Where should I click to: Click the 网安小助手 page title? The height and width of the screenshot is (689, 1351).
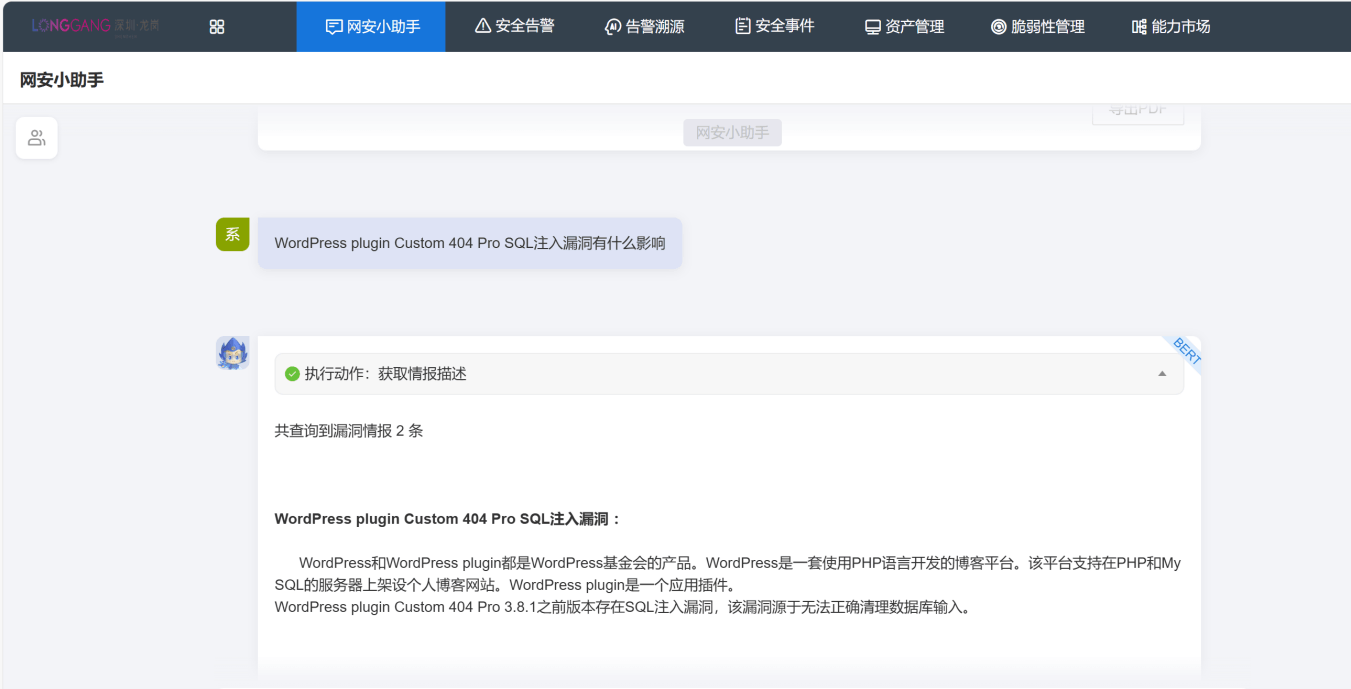point(62,80)
